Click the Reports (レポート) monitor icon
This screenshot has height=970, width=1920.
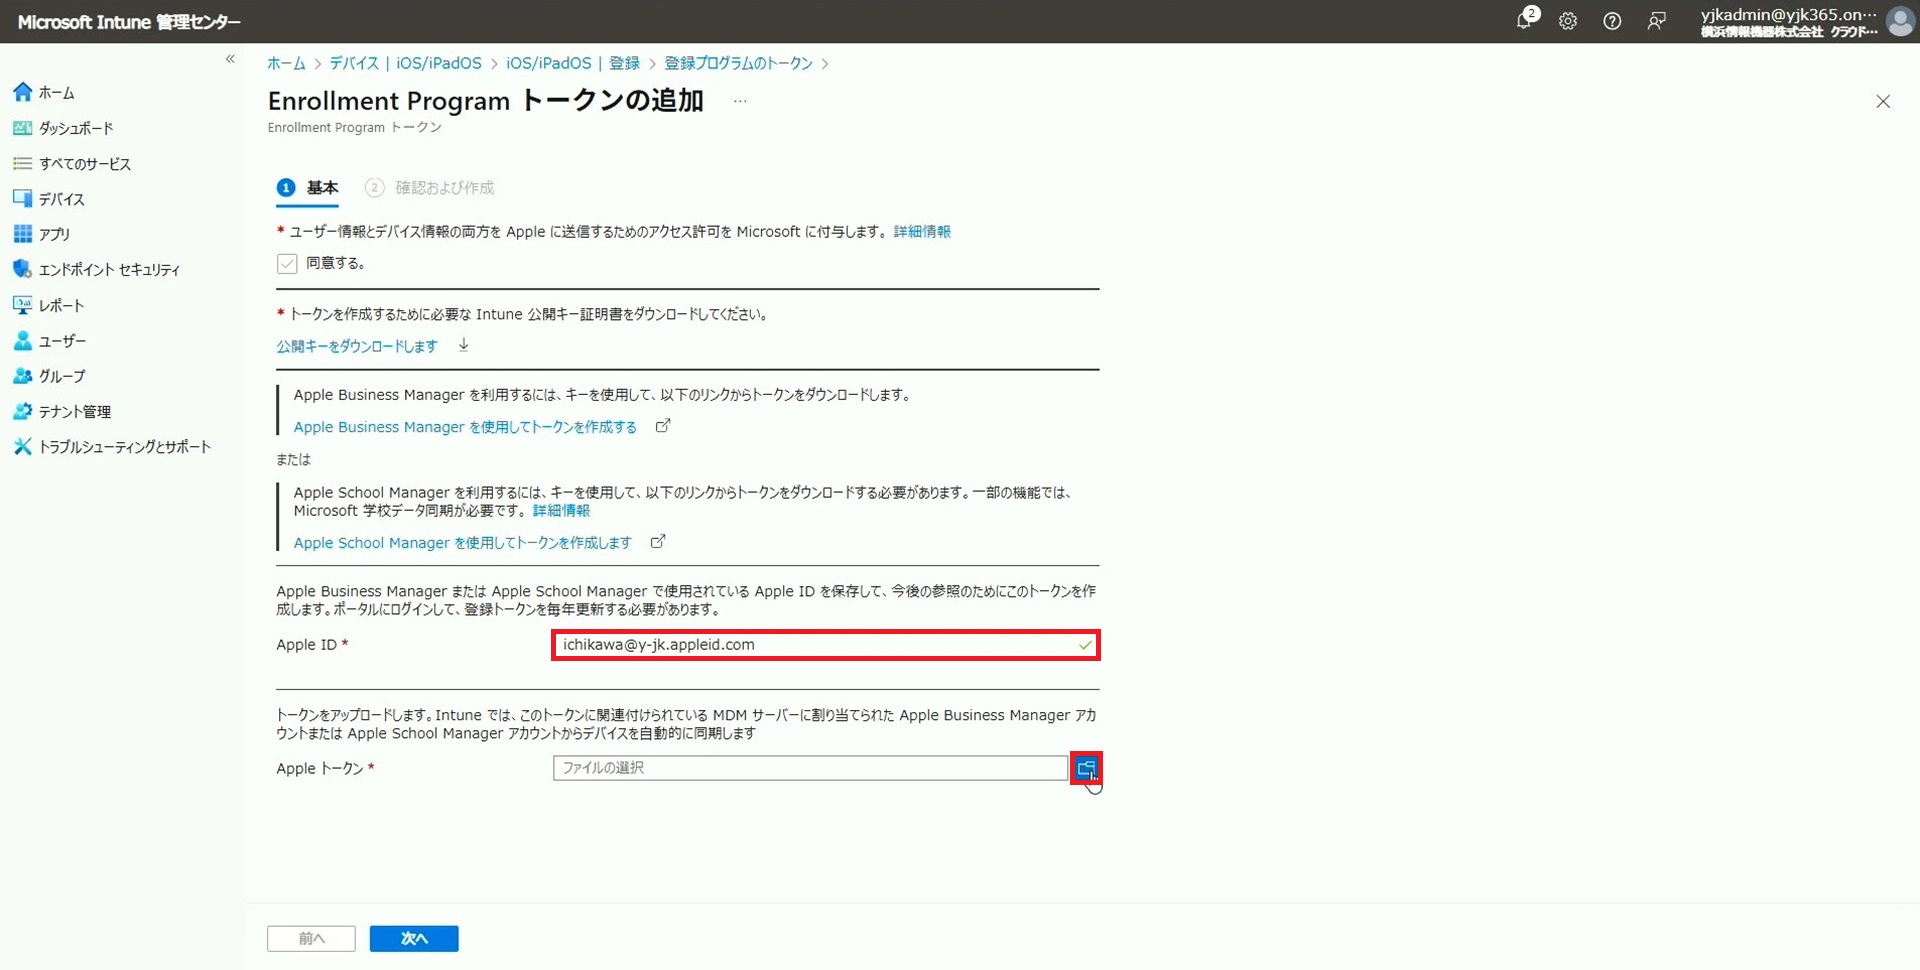[x=22, y=305]
